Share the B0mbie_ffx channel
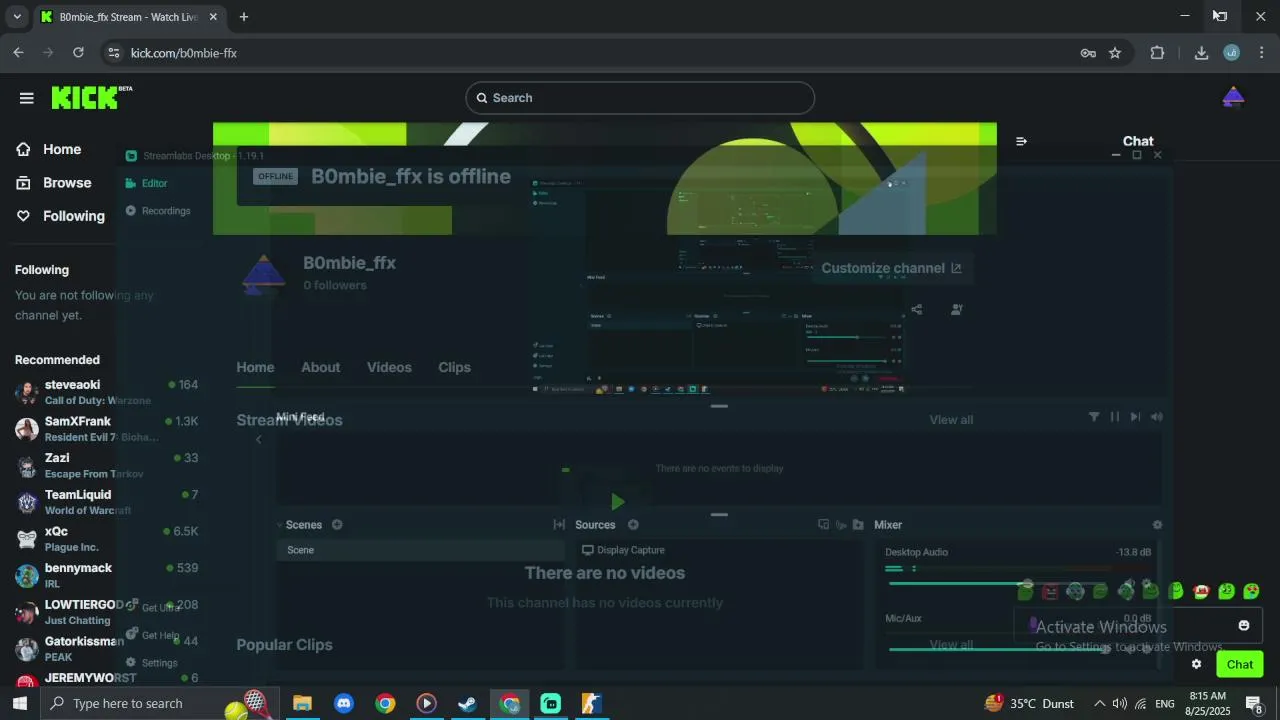 917,310
